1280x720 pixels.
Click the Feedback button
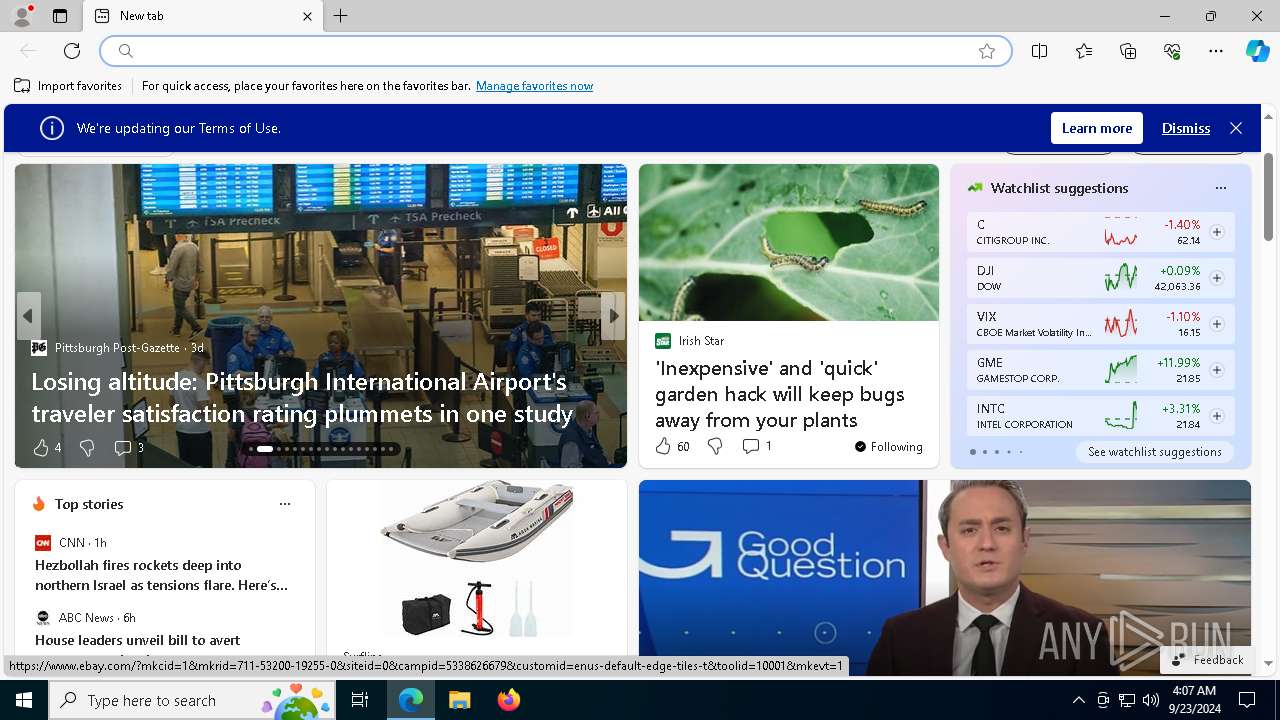pos(1207,660)
